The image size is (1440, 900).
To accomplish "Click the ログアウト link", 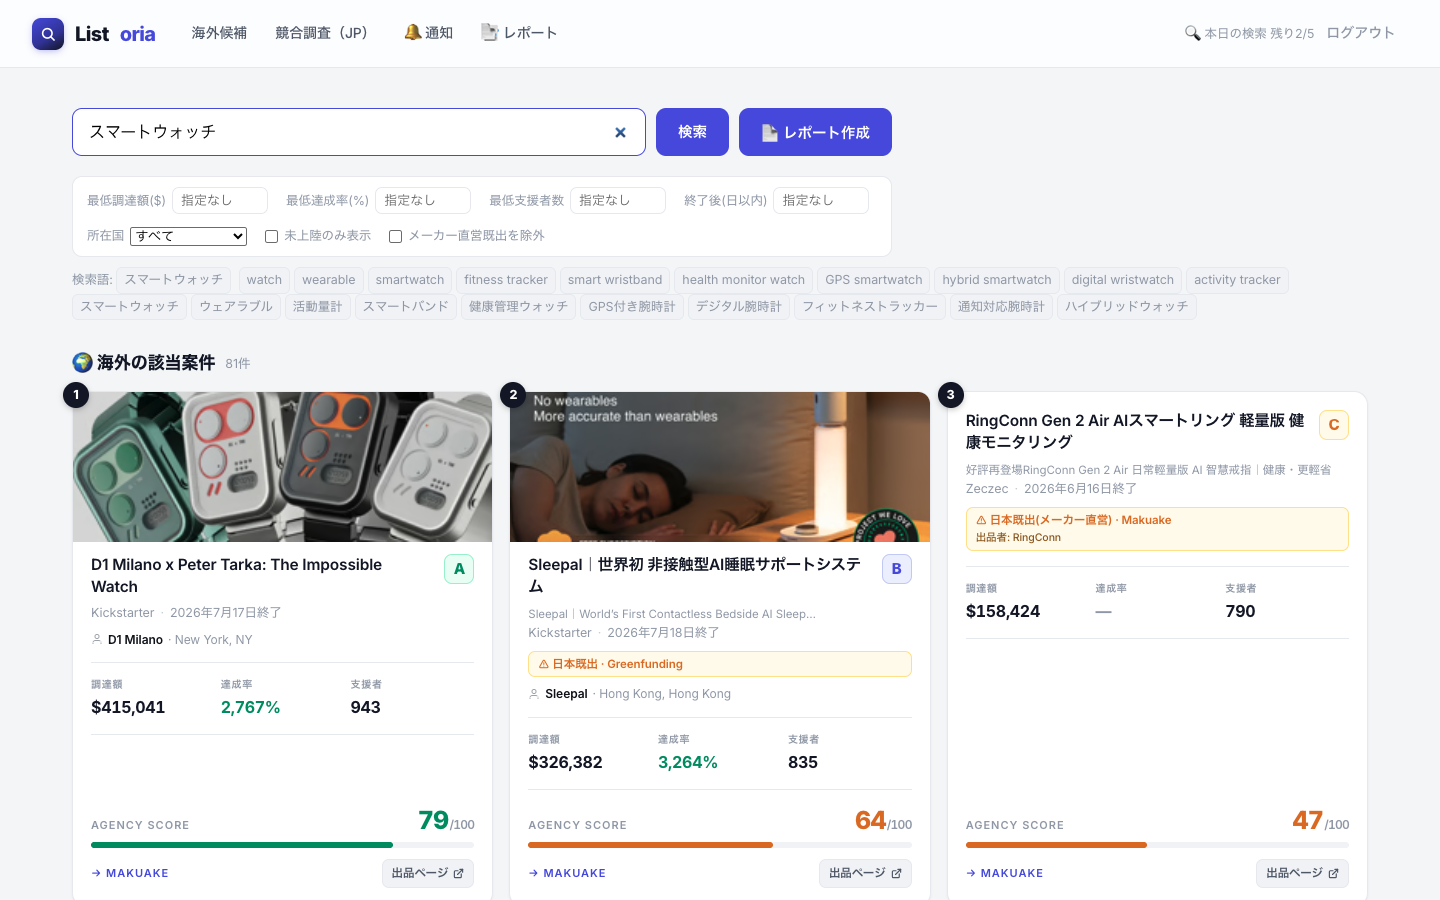I will point(1360,33).
